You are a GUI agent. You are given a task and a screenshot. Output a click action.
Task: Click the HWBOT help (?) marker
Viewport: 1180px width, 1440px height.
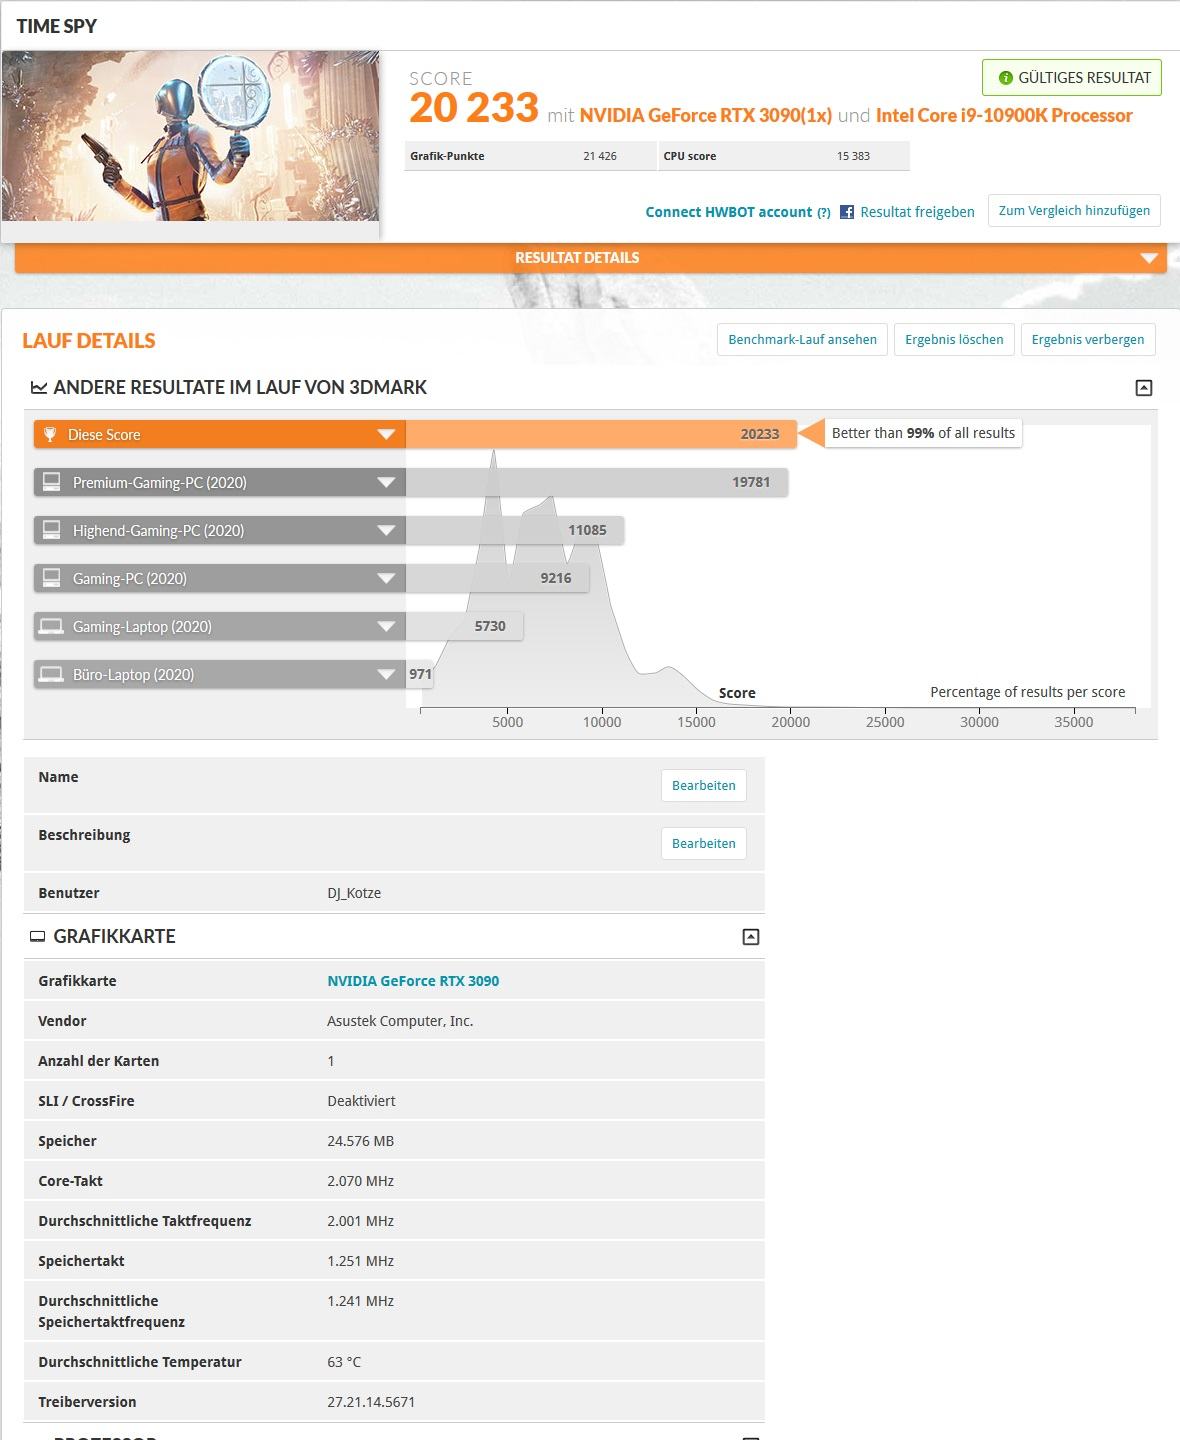click(824, 212)
